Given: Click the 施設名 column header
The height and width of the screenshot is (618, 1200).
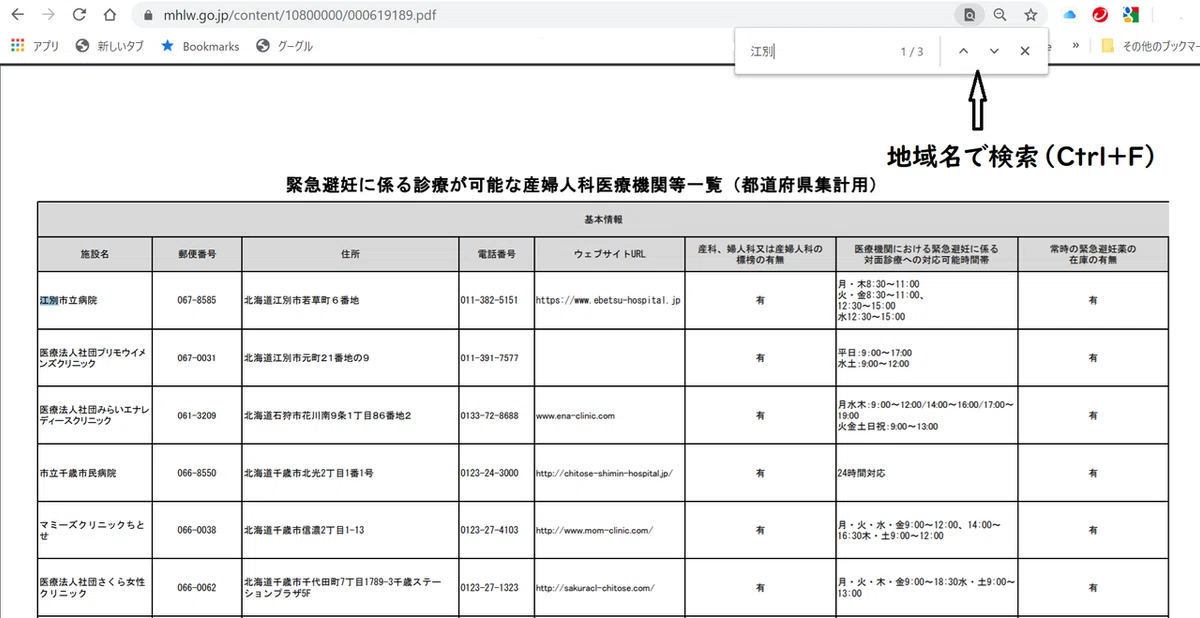Looking at the screenshot, I should click(x=95, y=254).
